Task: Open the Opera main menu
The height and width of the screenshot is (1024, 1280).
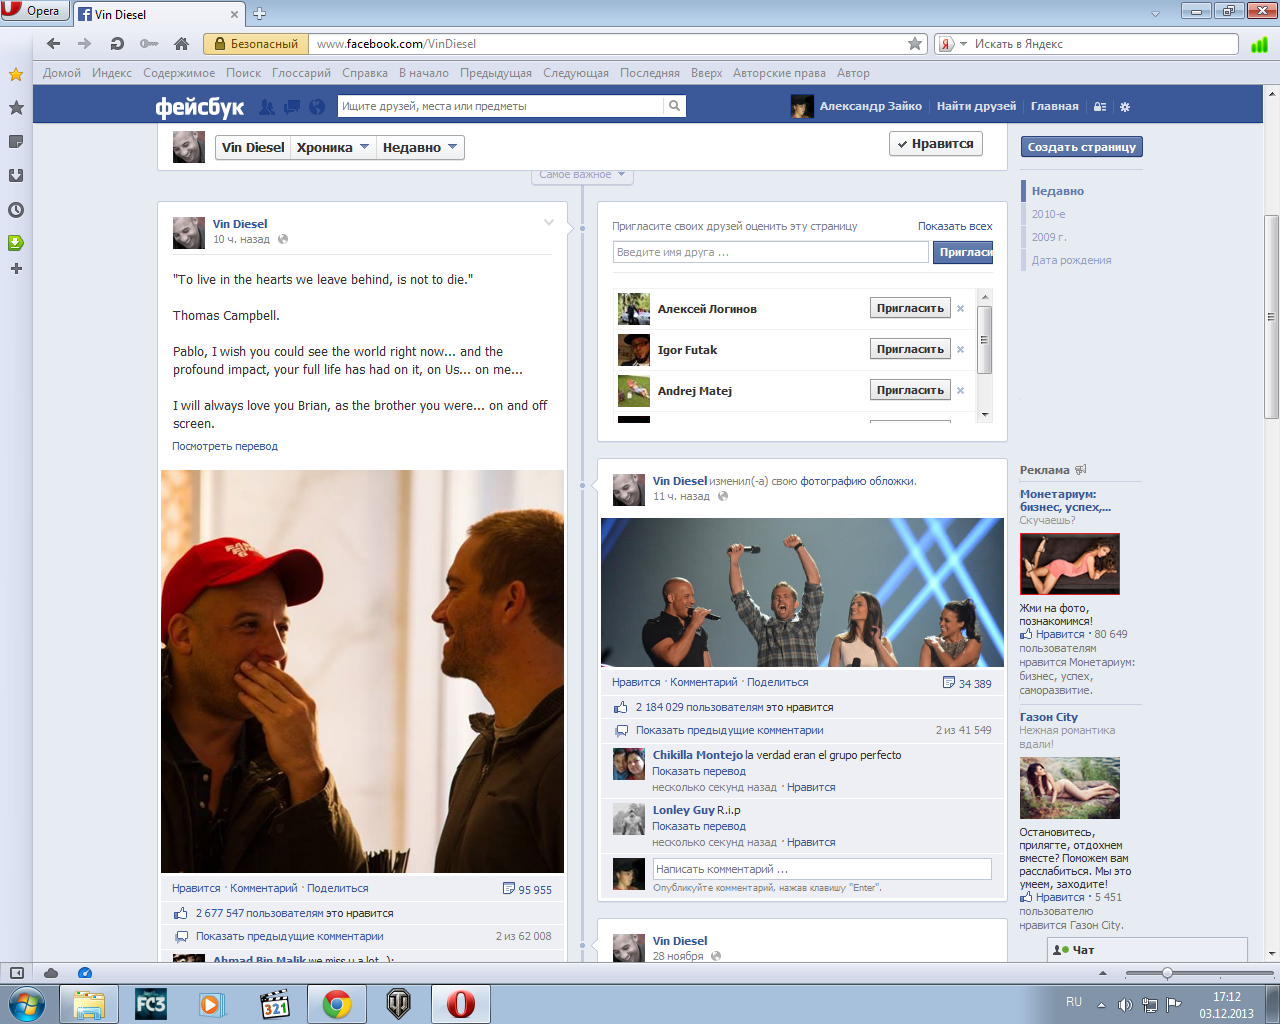Action: [x=35, y=10]
